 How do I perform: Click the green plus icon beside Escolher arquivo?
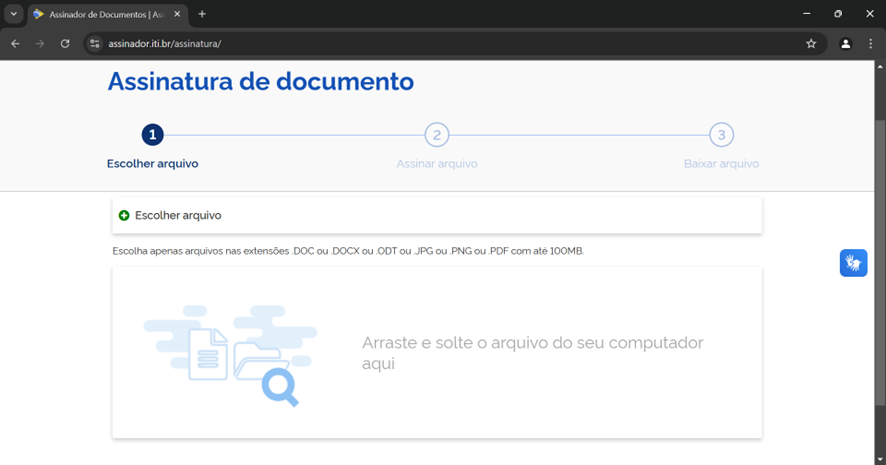coord(124,215)
